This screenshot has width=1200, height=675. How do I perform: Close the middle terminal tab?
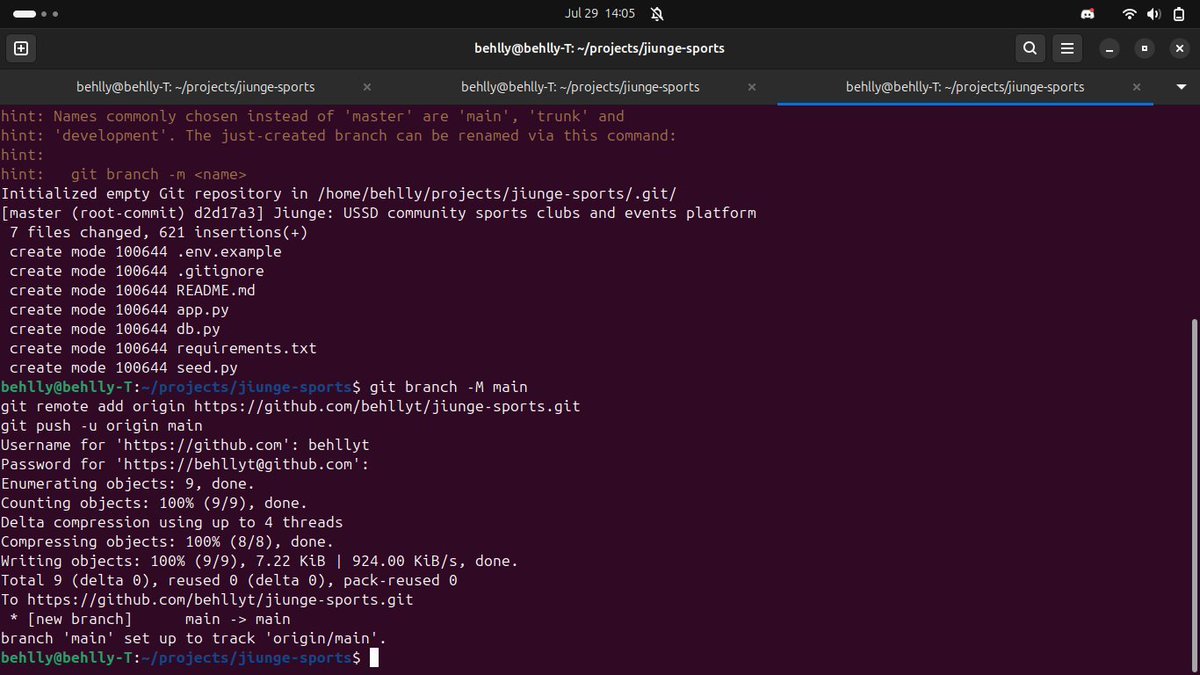point(752,87)
